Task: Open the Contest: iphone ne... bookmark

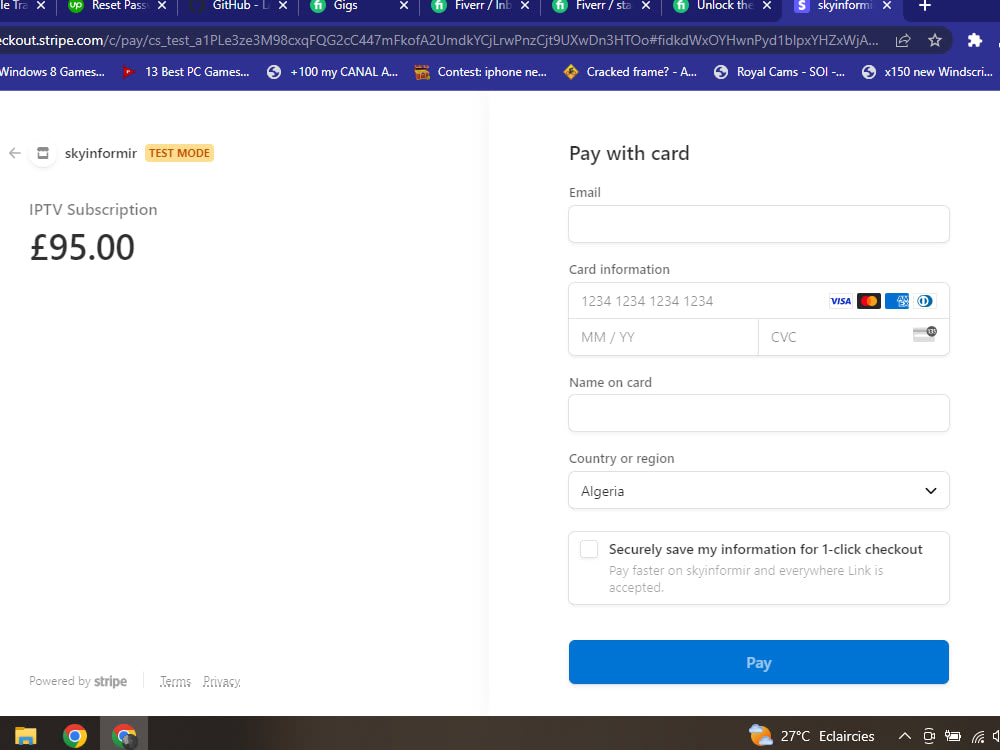Action: coord(481,72)
